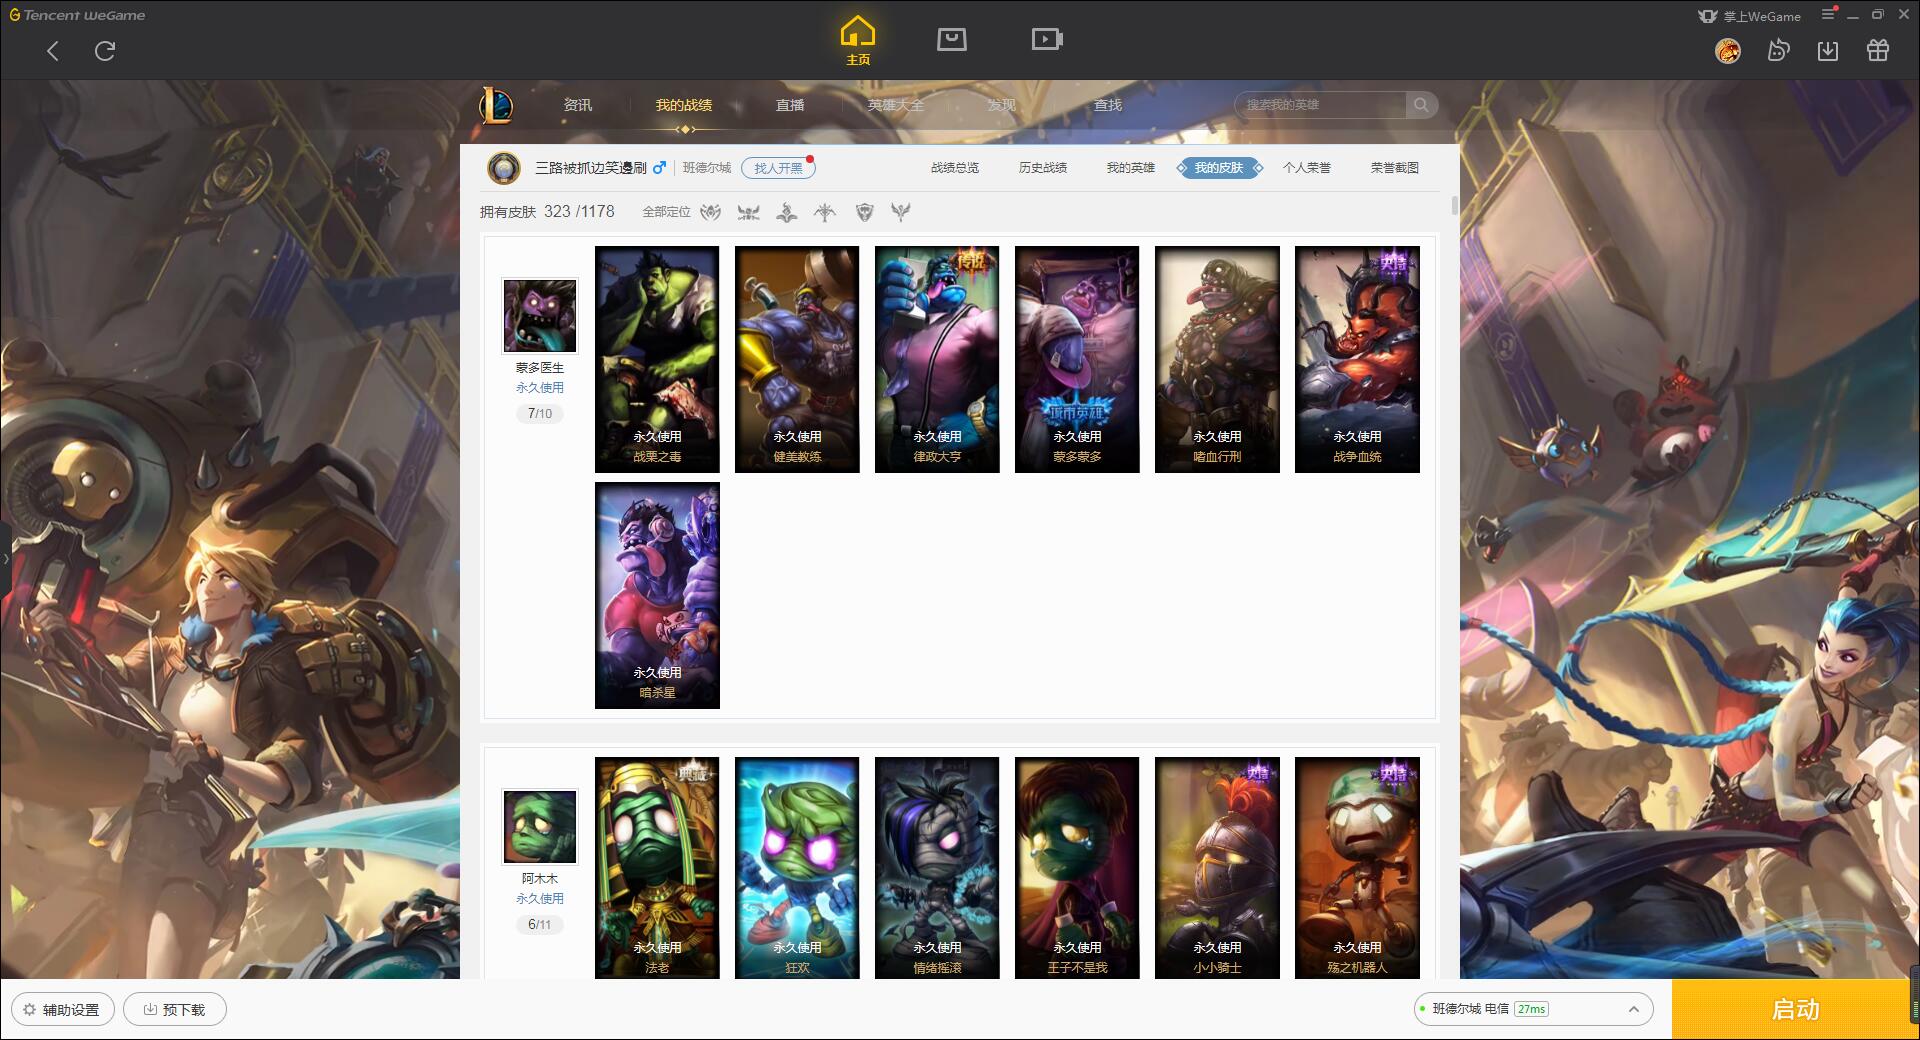Refresh the page with reload icon
Image resolution: width=1920 pixels, height=1040 pixels.
(x=105, y=51)
